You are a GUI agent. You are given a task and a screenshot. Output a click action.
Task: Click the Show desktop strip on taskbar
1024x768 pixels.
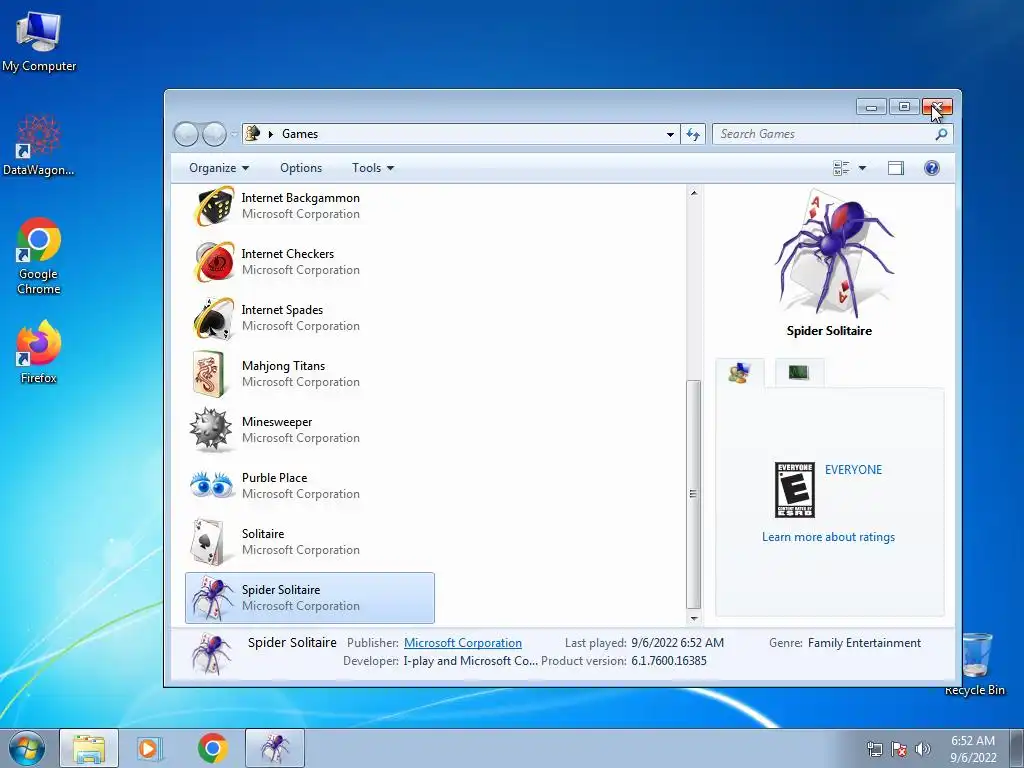[1017, 748]
